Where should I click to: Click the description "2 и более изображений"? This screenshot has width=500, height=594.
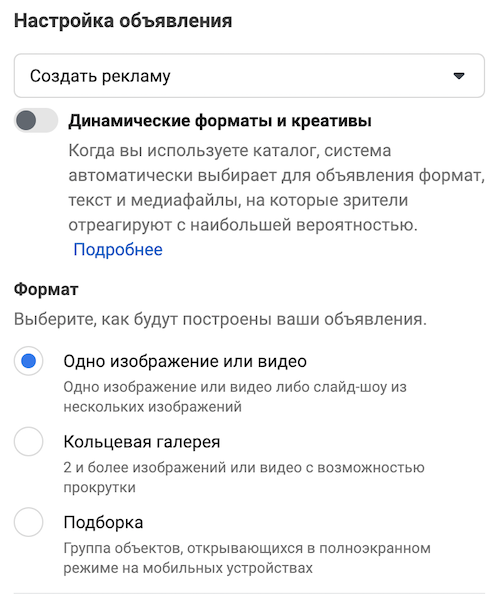[244, 477]
